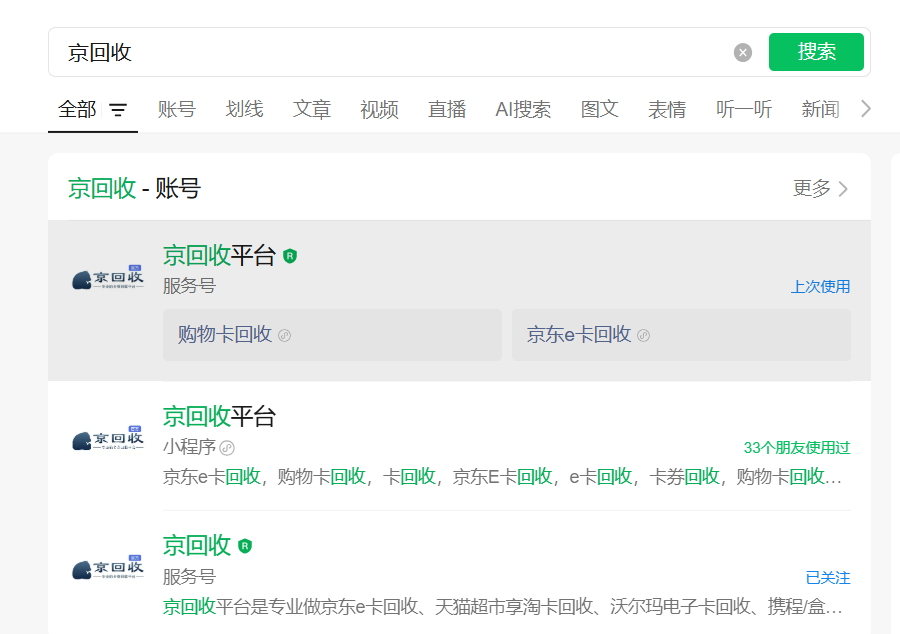Switch to the 划线 tab
900x634 pixels.
click(x=245, y=109)
